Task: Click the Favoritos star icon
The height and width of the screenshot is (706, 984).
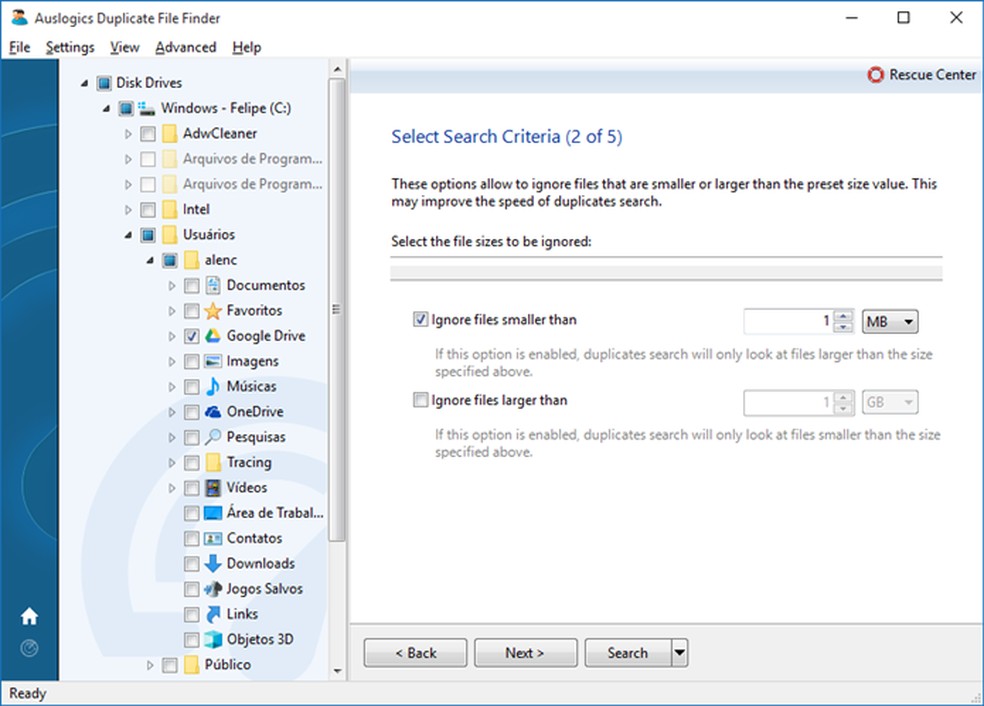Action: coord(213,311)
